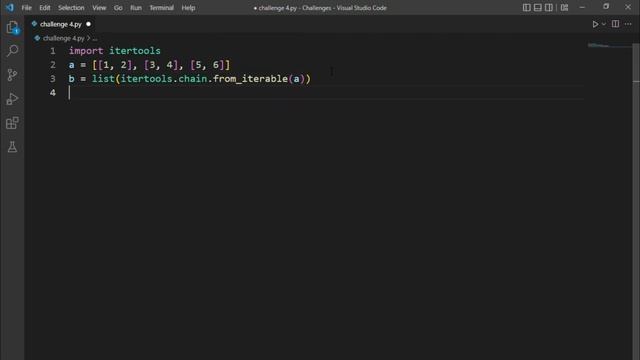Click 'chain' on line 3
Screen dimensions: 640x360
coord(193,79)
